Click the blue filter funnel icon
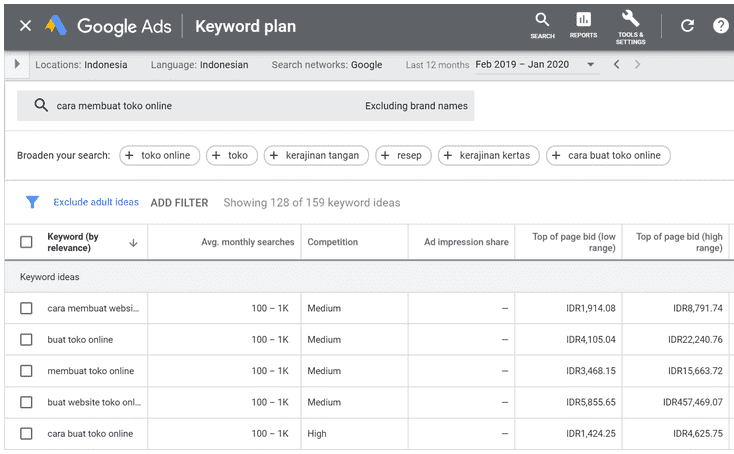This screenshot has width=734, height=454. click(x=32, y=202)
